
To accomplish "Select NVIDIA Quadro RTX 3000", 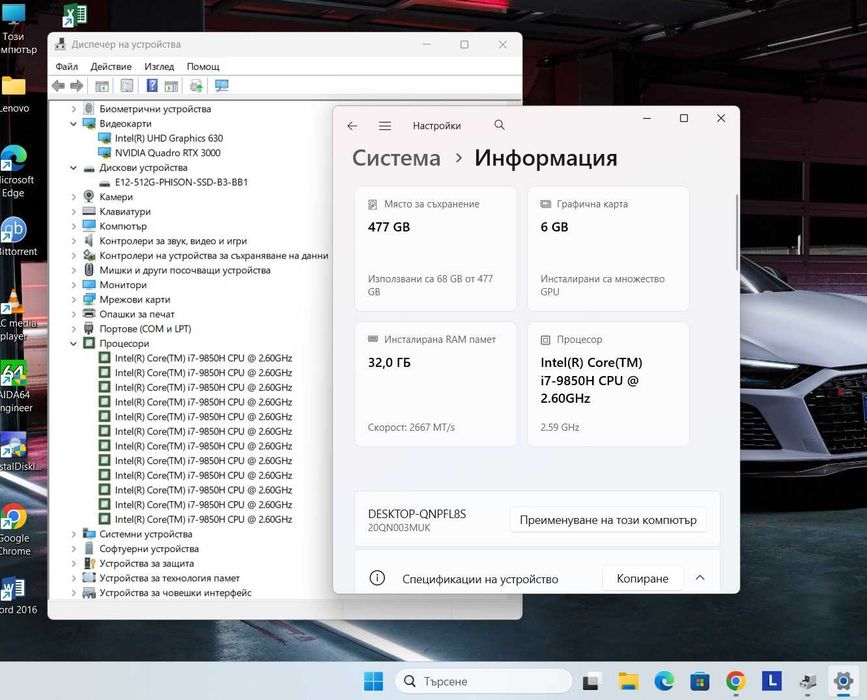I will tap(168, 153).
